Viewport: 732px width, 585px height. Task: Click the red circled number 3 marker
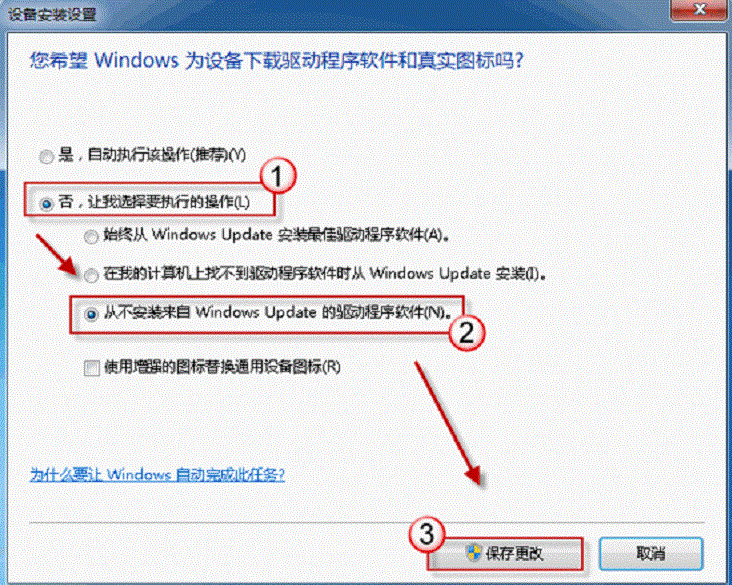click(x=427, y=534)
